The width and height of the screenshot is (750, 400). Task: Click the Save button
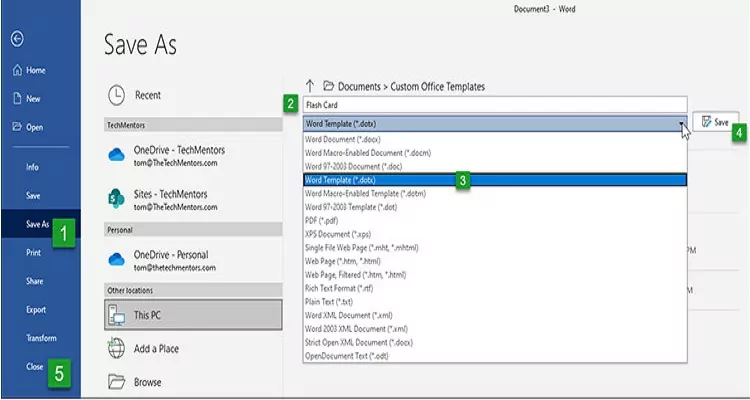(x=716, y=122)
